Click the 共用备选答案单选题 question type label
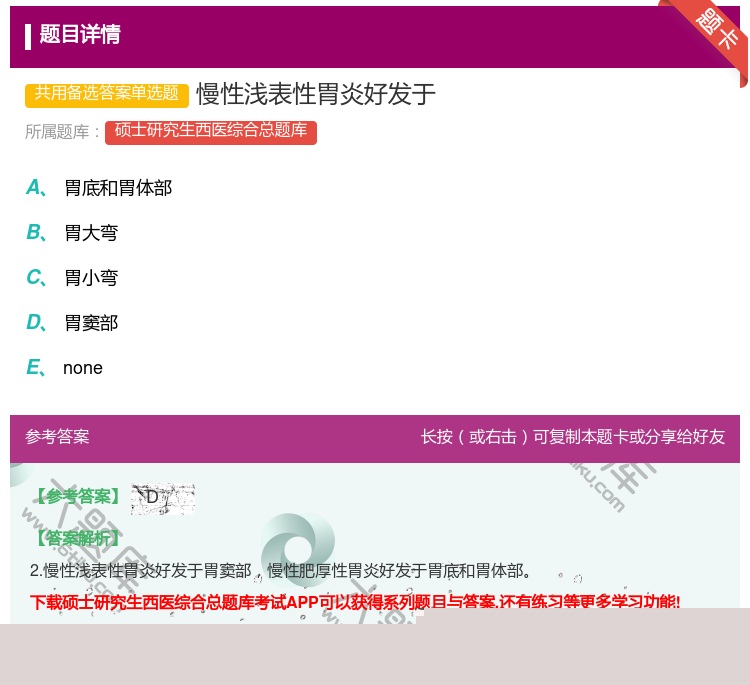Screen dimensions: 750x685 pyautogui.click(x=107, y=94)
